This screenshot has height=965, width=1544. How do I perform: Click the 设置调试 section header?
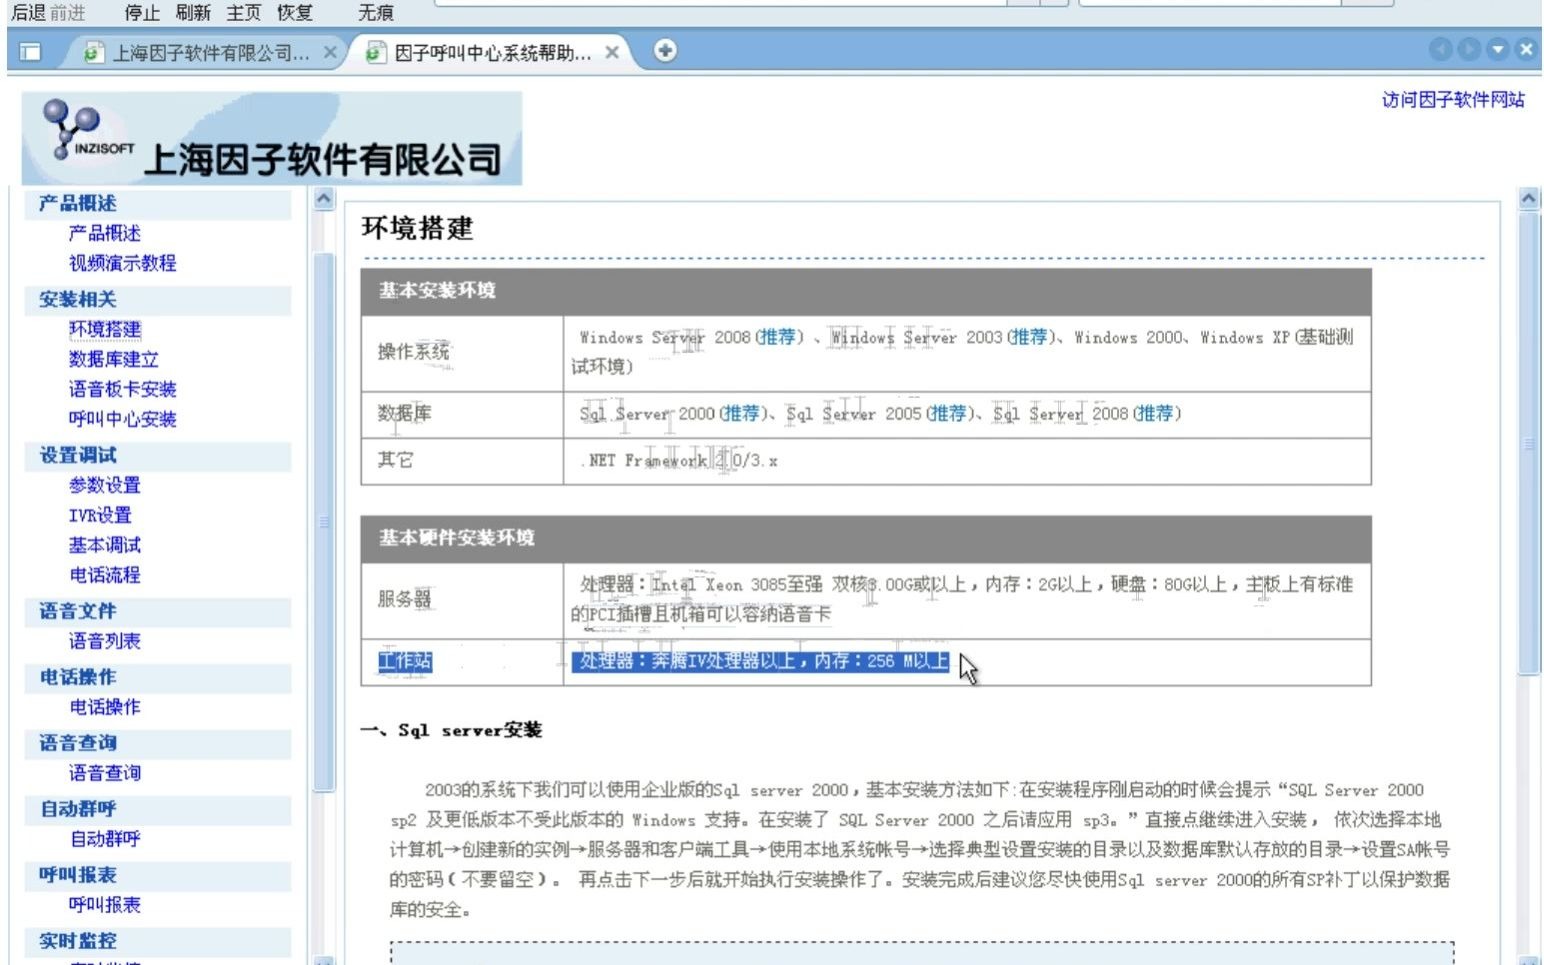click(x=158, y=456)
